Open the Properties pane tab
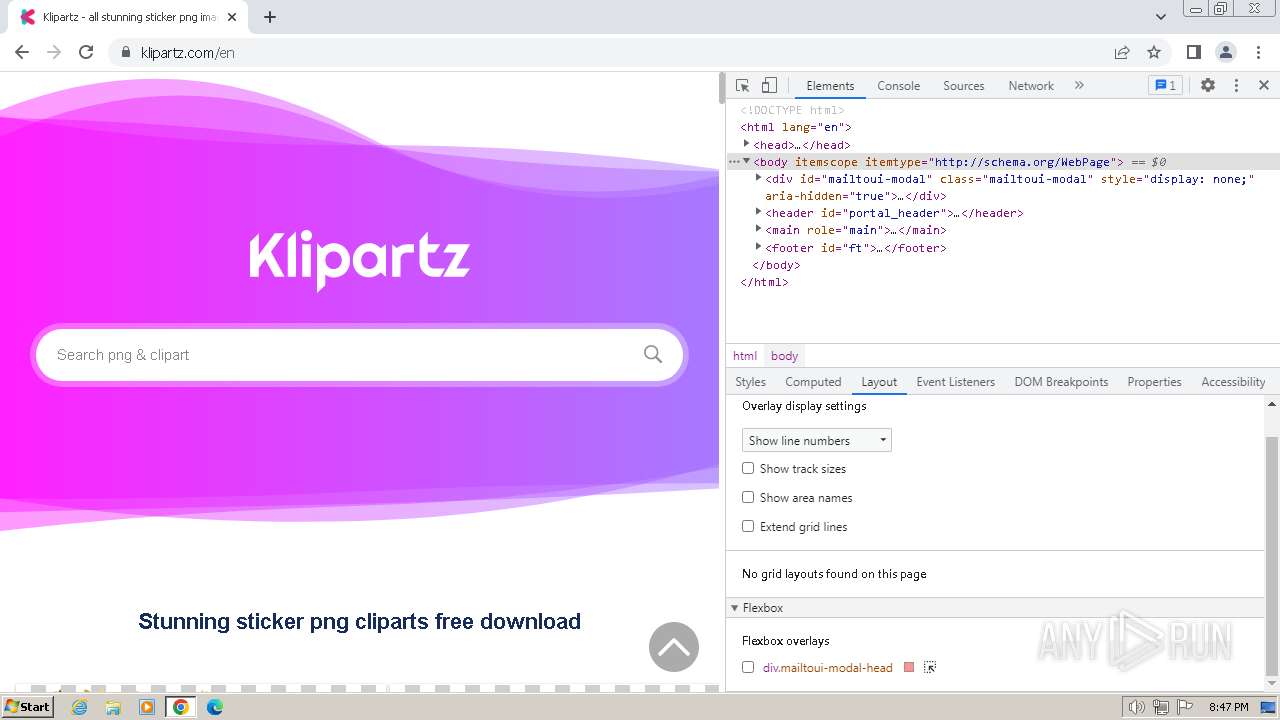1280x720 pixels. tap(1154, 382)
